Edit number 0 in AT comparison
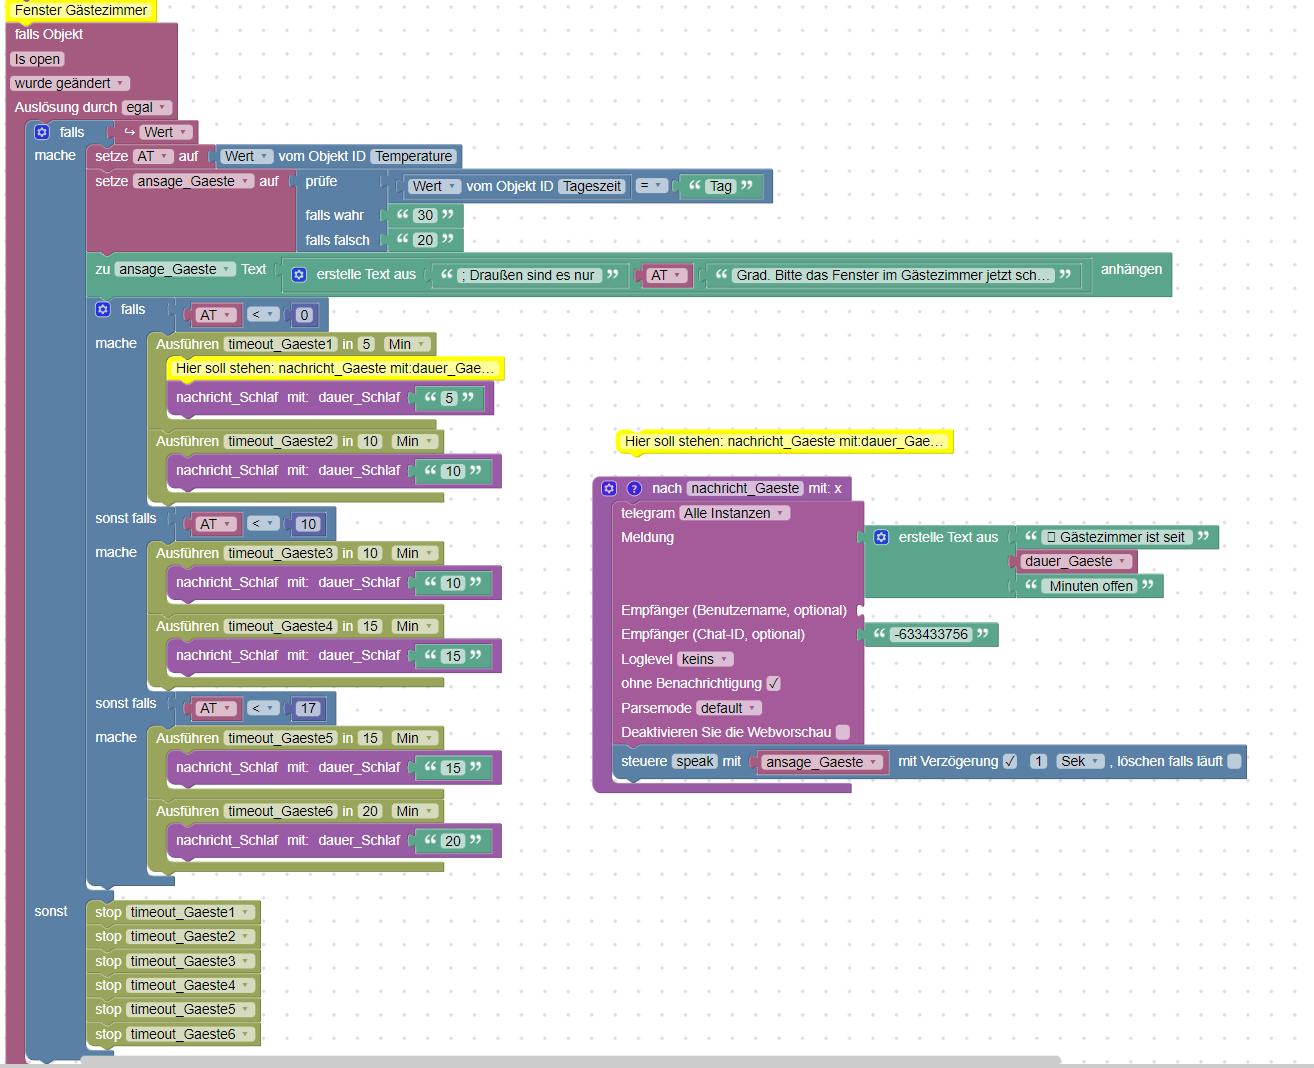The image size is (1314, 1068). click(305, 315)
